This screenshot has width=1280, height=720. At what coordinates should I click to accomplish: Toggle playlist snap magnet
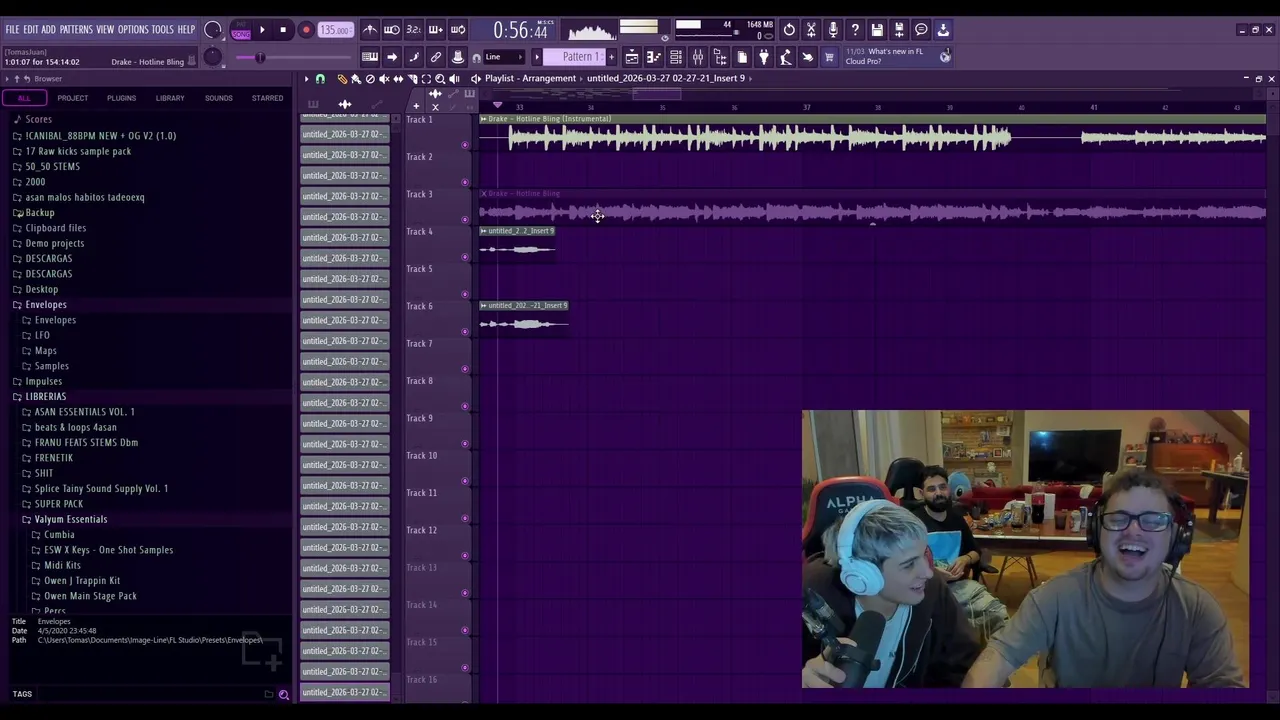pos(320,79)
